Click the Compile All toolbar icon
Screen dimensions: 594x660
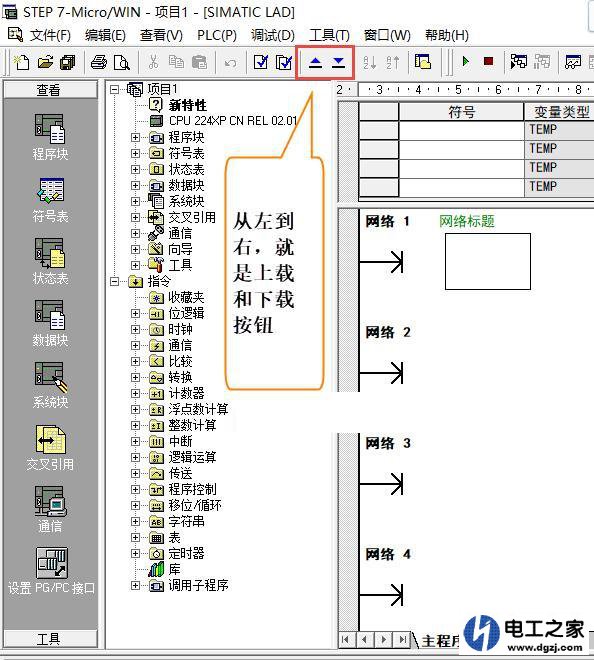click(x=284, y=62)
